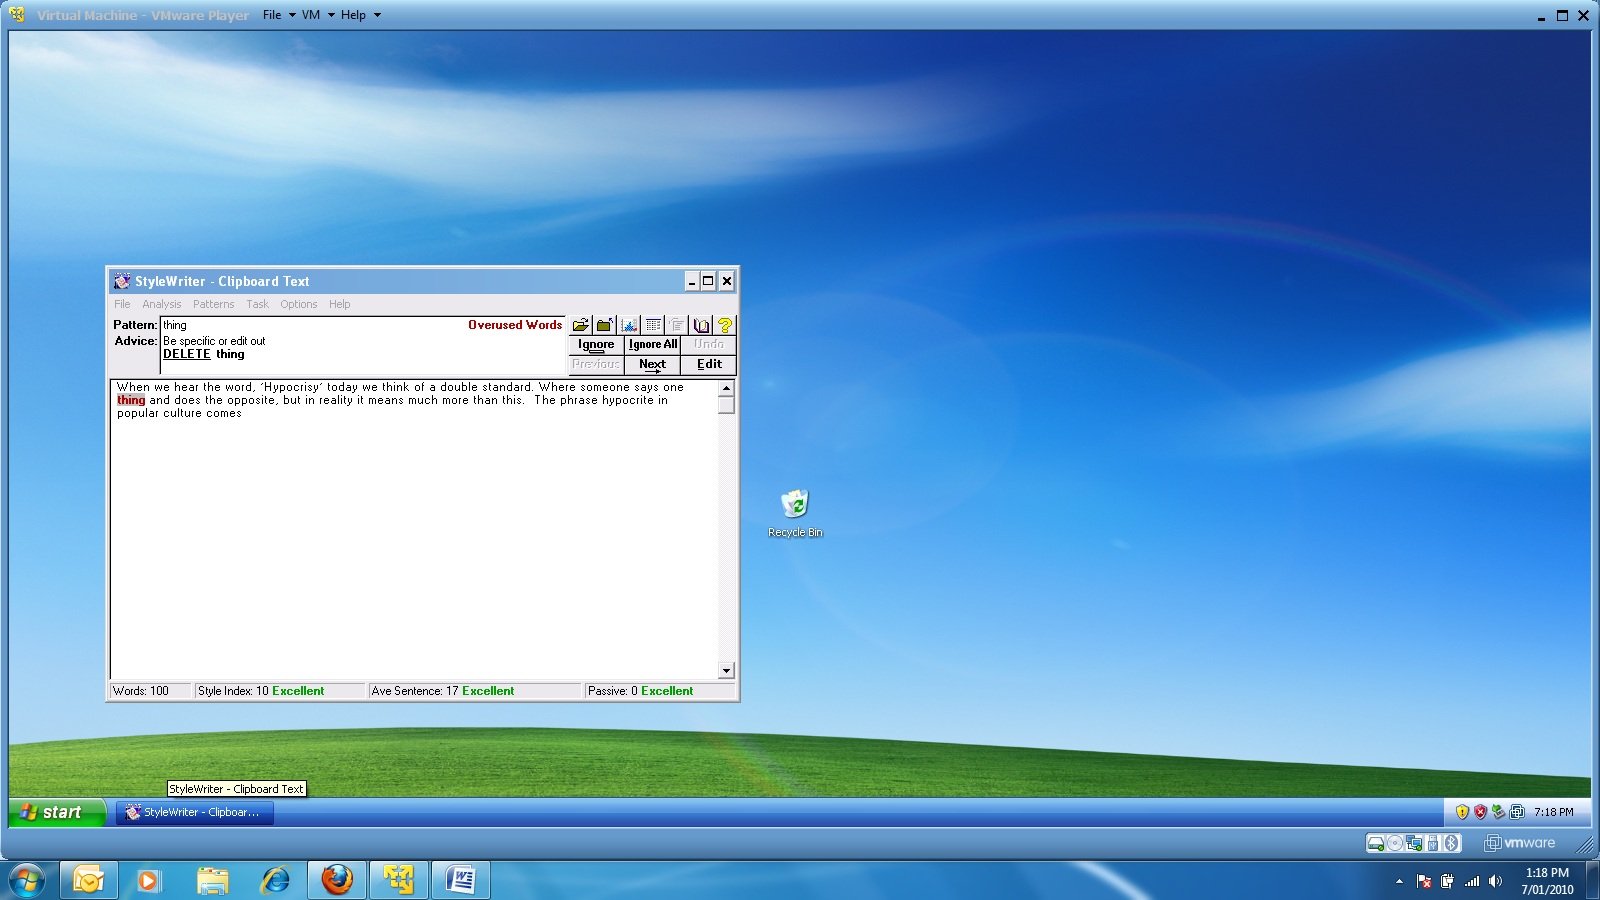Image resolution: width=1600 pixels, height=900 pixels.
Task: Click the volume speaker tray icon
Action: [x=1496, y=881]
